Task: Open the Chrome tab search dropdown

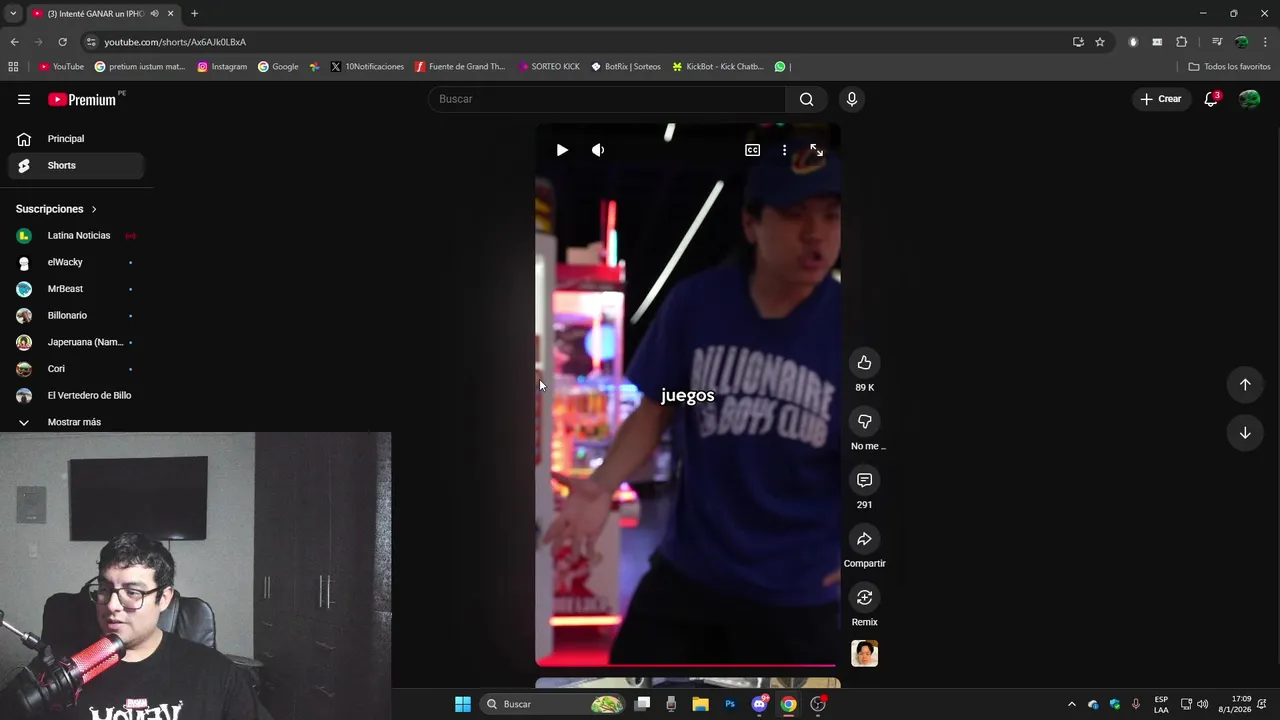Action: point(13,13)
